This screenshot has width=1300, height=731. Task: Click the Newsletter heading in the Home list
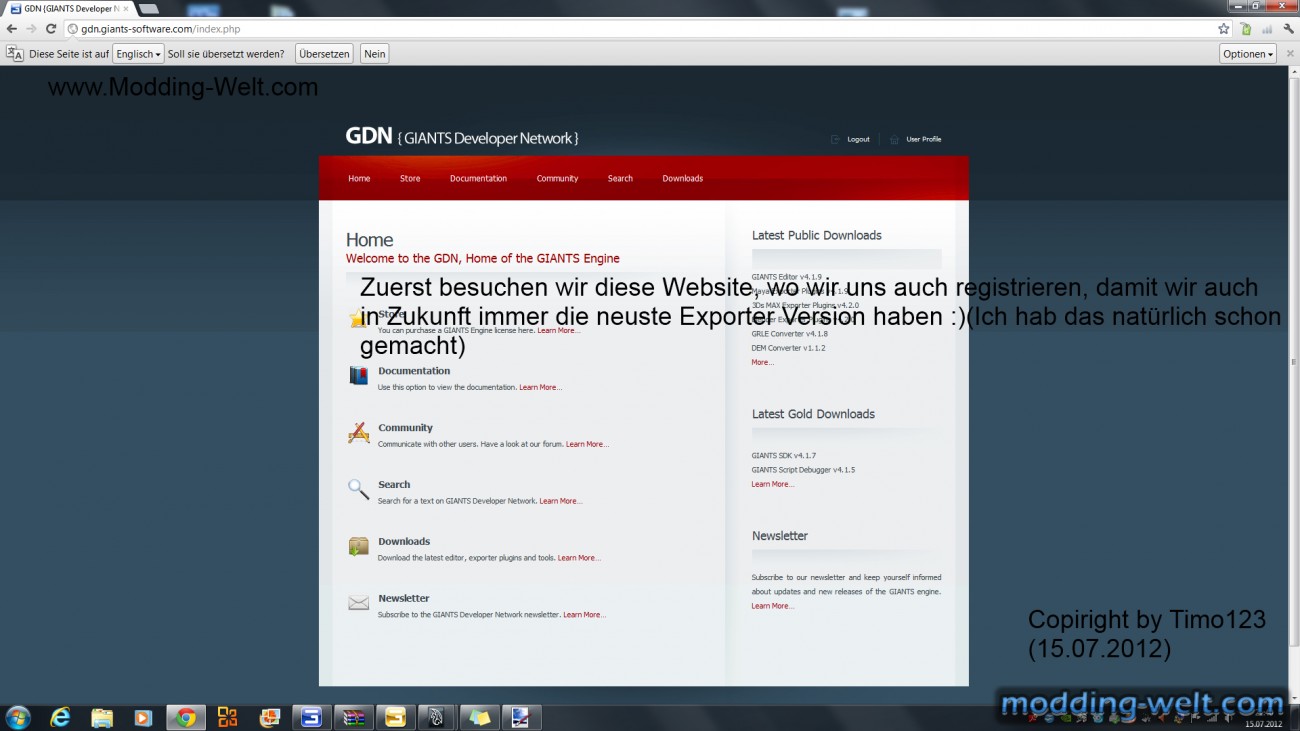pyautogui.click(x=403, y=598)
